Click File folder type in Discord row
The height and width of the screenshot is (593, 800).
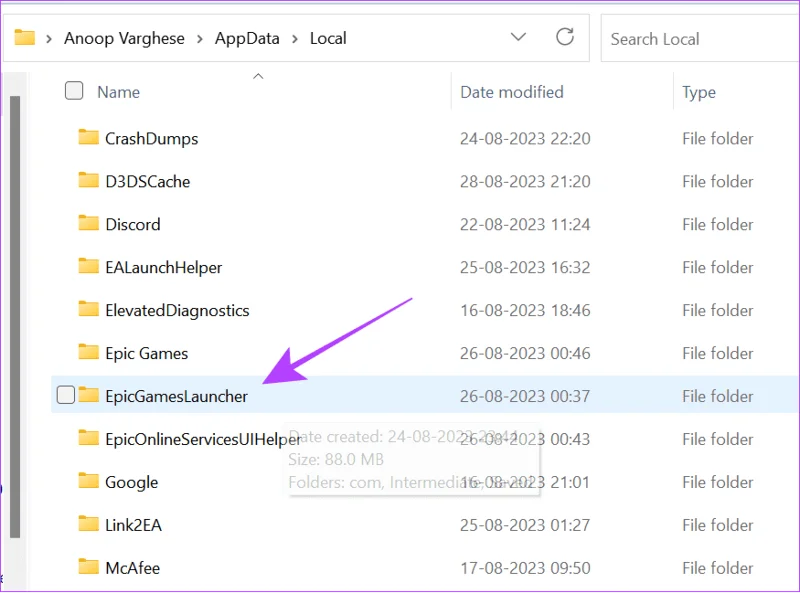pos(718,225)
